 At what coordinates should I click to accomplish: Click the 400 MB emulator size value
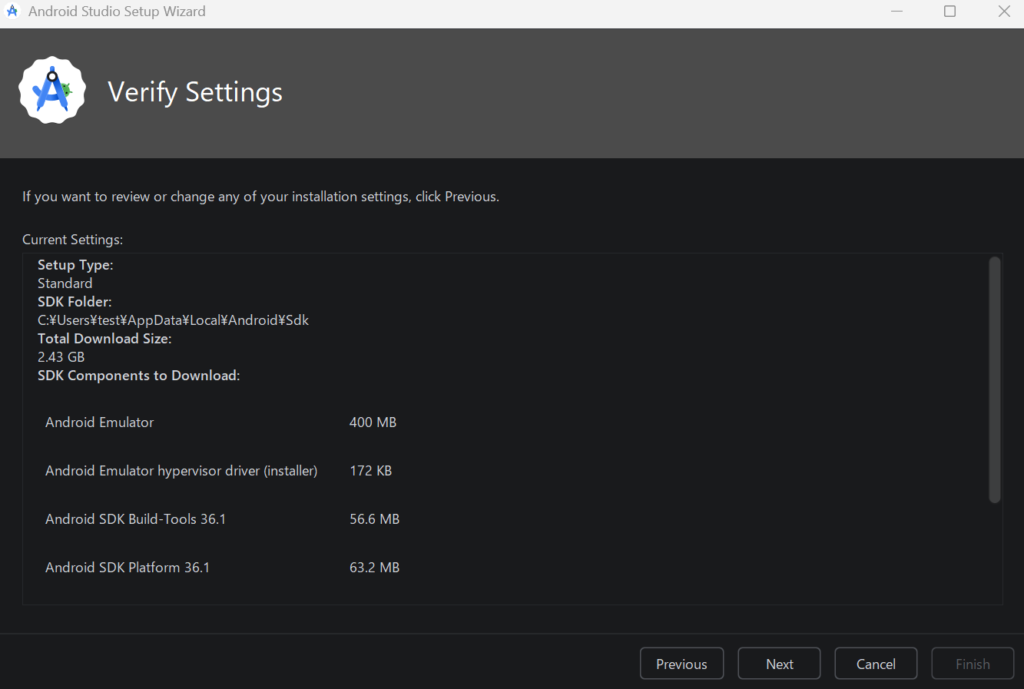[x=373, y=422]
